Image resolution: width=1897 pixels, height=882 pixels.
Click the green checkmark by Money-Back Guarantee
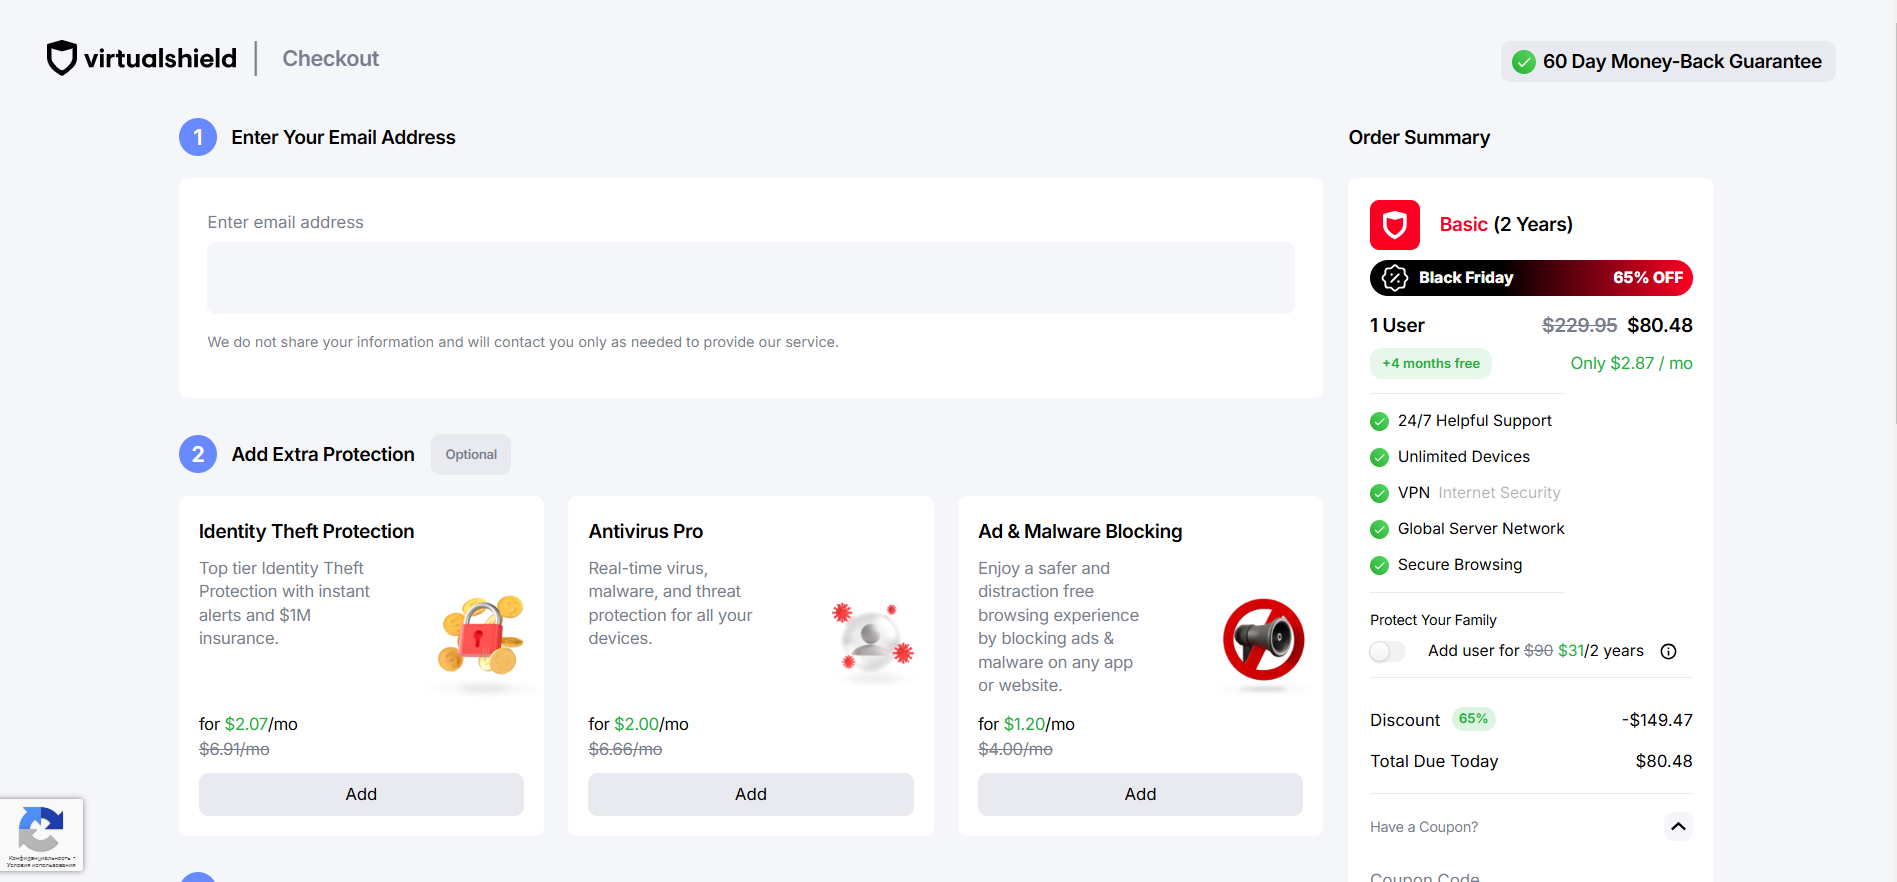tap(1523, 62)
